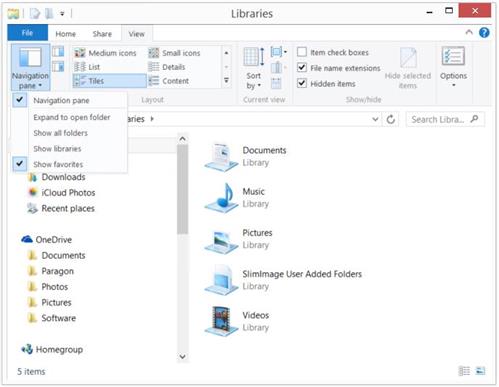Switch to the Home tab
The image size is (499, 387).
tap(66, 34)
